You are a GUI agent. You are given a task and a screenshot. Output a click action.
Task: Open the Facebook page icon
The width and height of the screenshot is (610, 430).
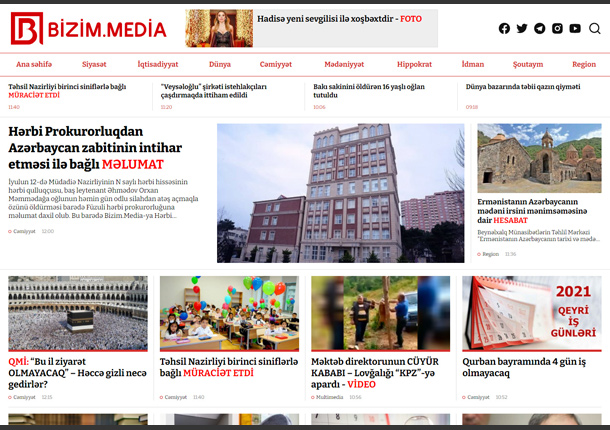(504, 29)
